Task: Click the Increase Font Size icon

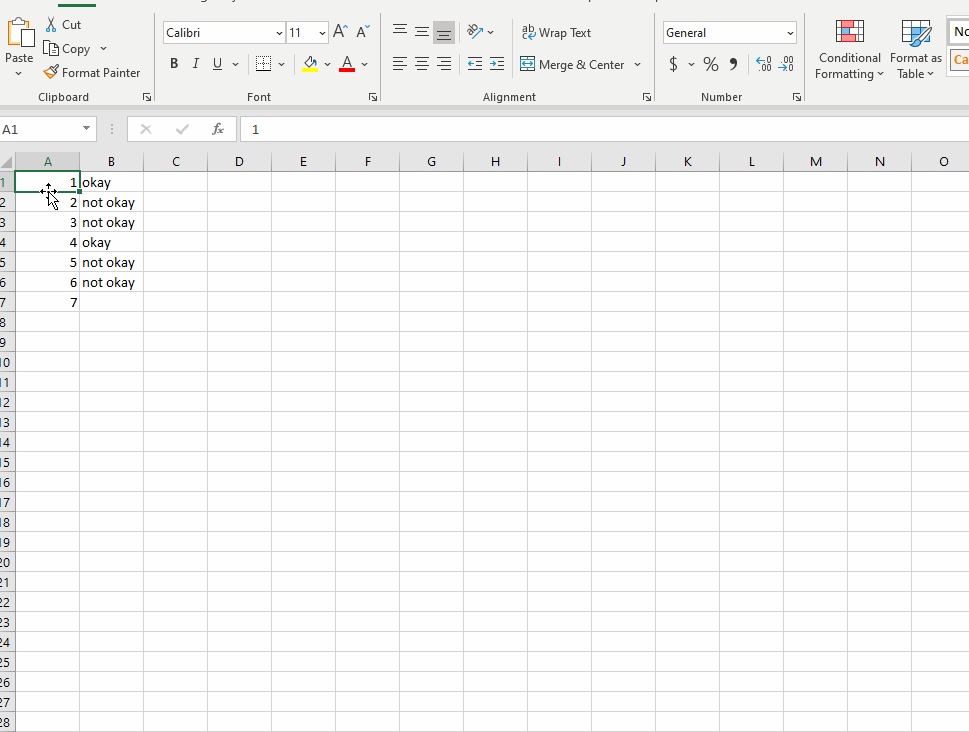Action: click(x=341, y=31)
